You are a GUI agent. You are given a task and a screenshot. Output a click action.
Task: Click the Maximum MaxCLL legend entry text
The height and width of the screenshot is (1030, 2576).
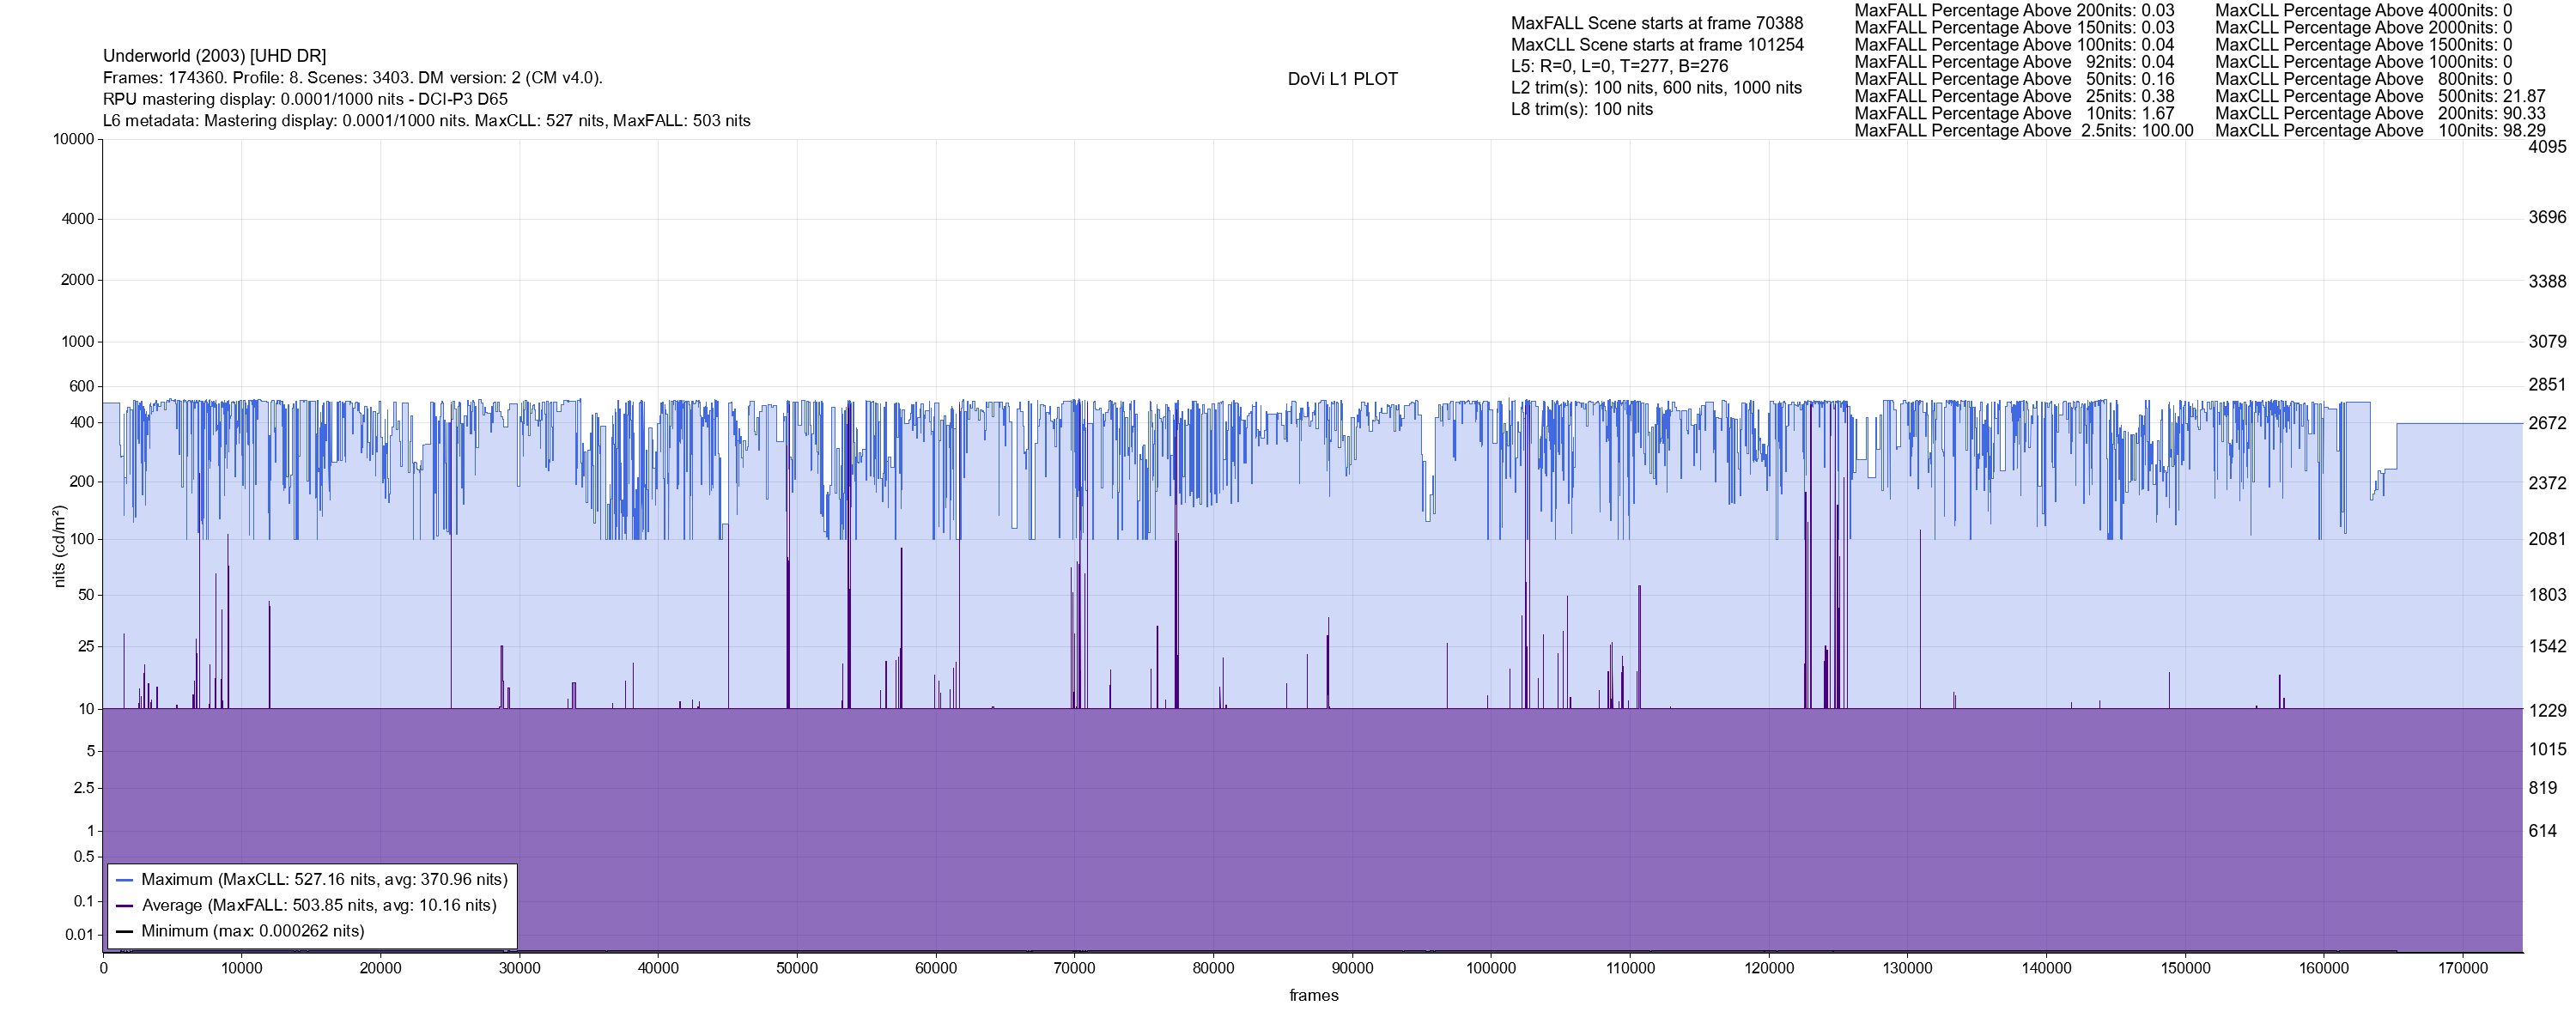click(324, 880)
